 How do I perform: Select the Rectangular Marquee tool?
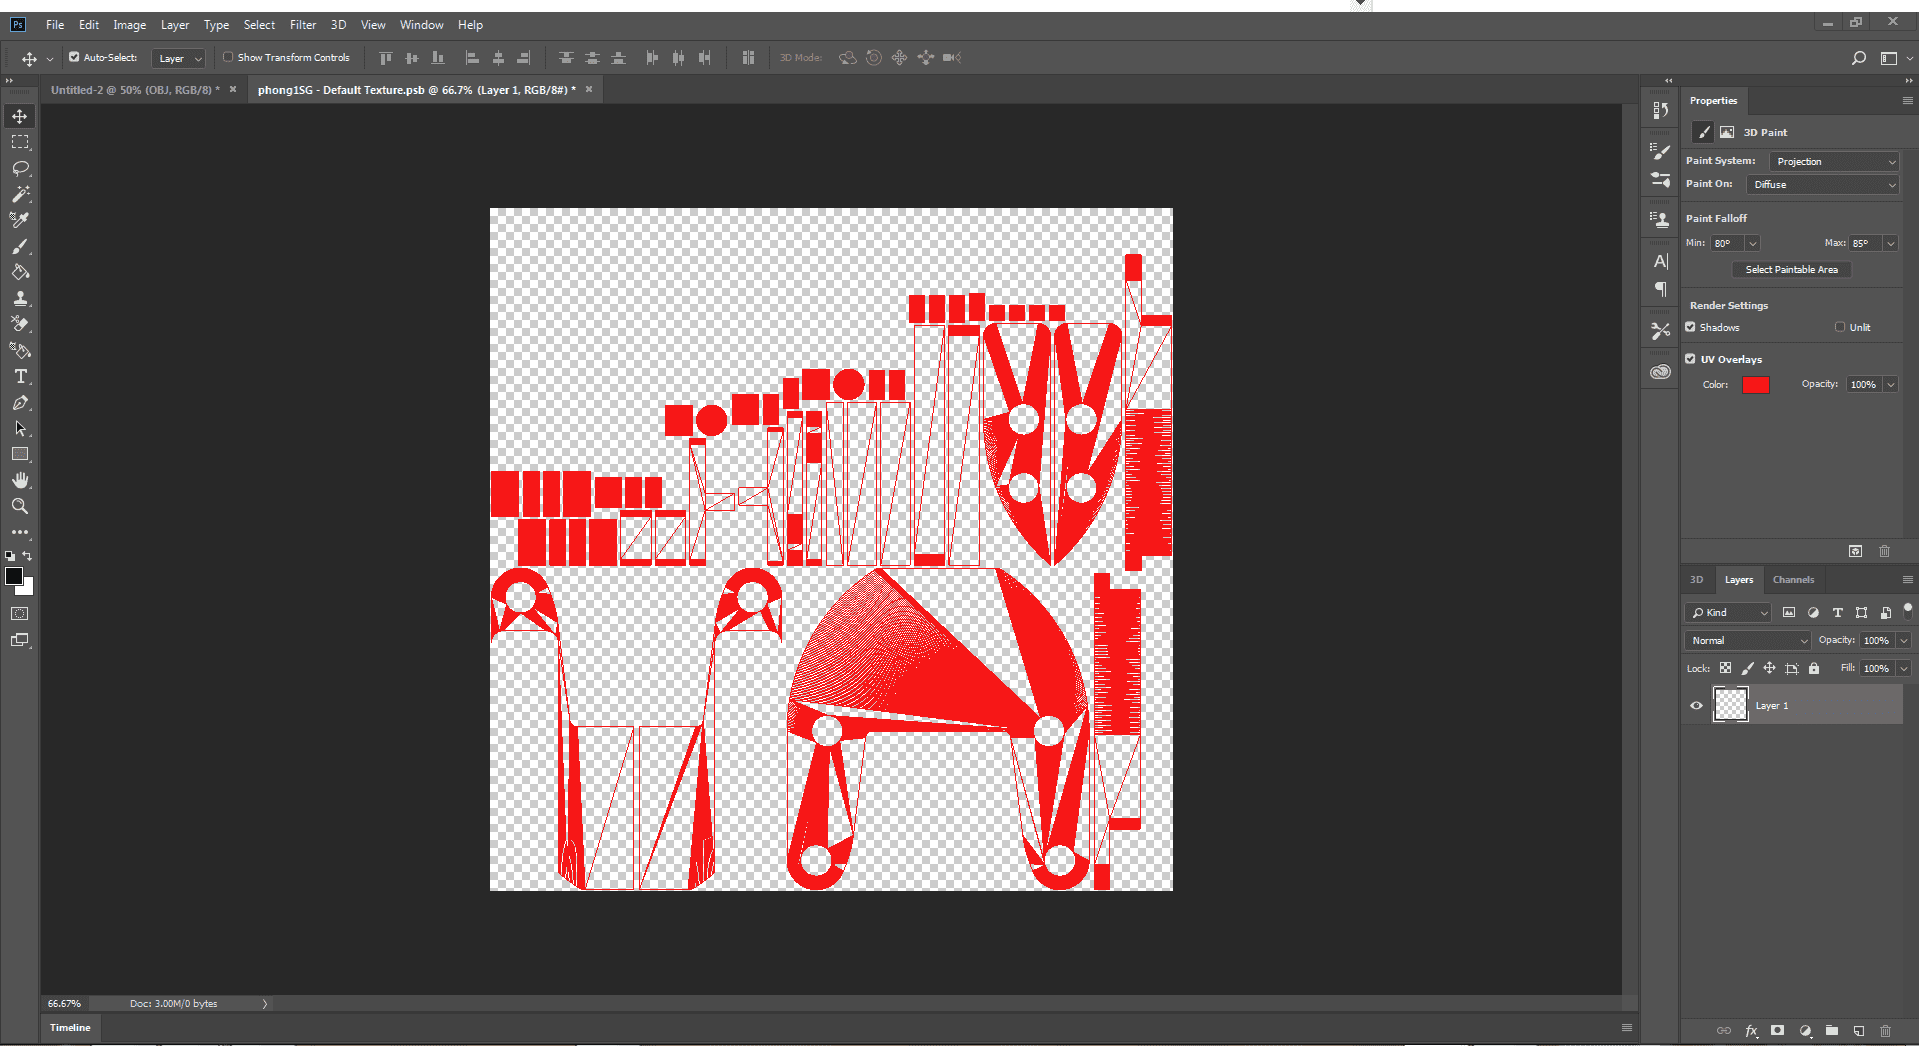coord(20,143)
